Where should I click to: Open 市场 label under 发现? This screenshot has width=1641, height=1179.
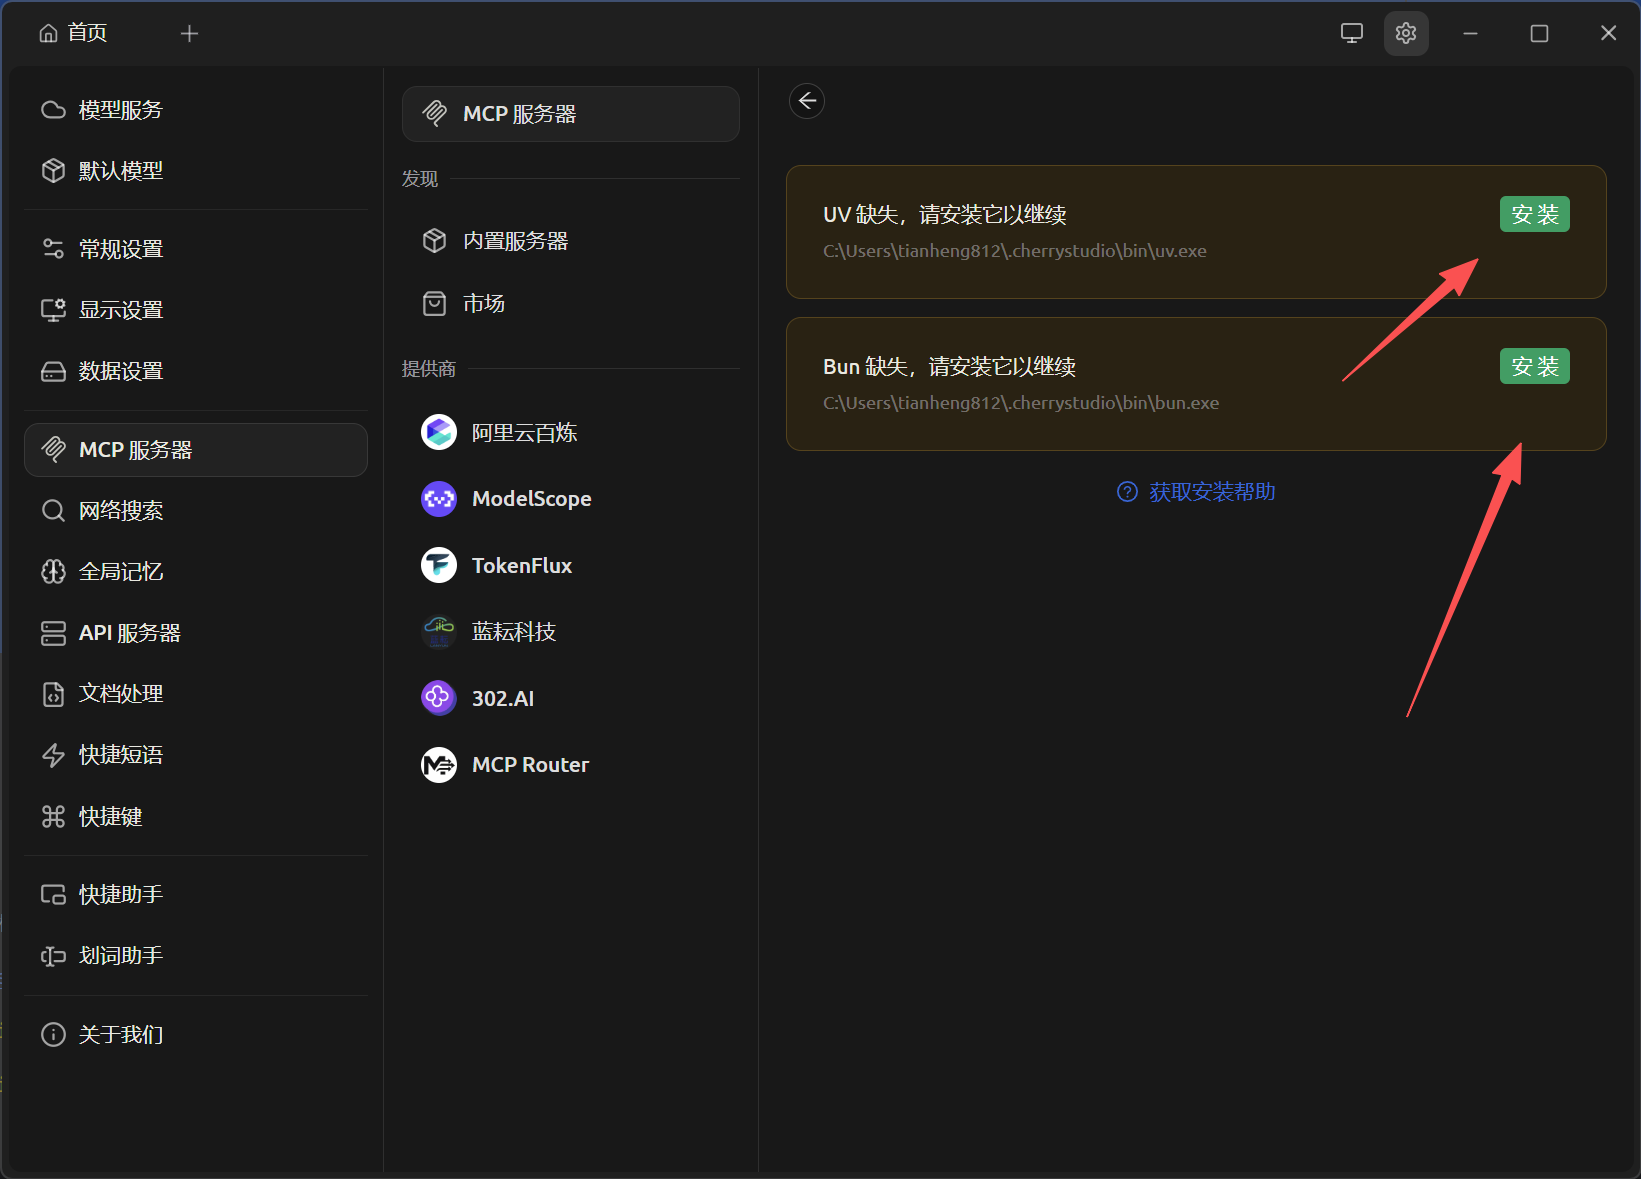tap(484, 303)
